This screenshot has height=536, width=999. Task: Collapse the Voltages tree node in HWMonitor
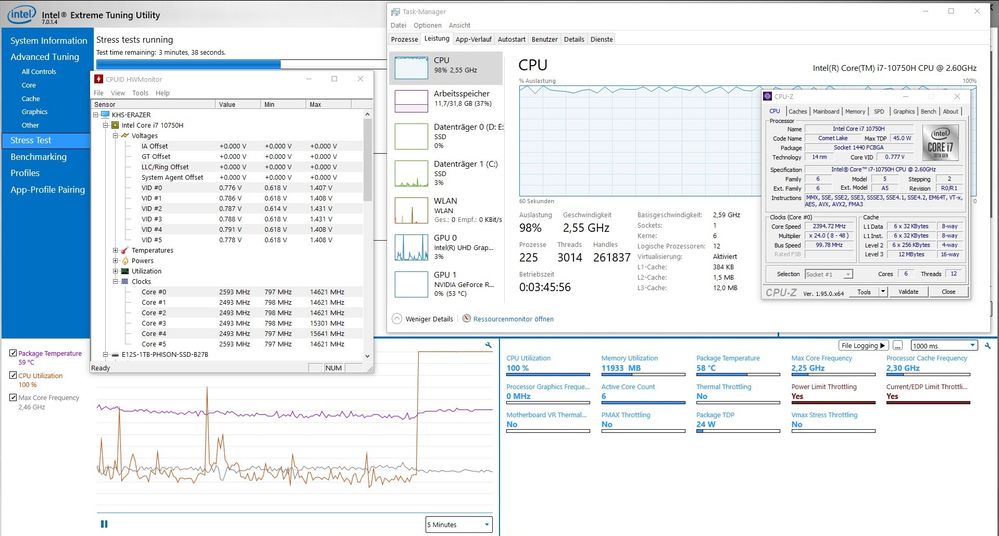[116, 135]
